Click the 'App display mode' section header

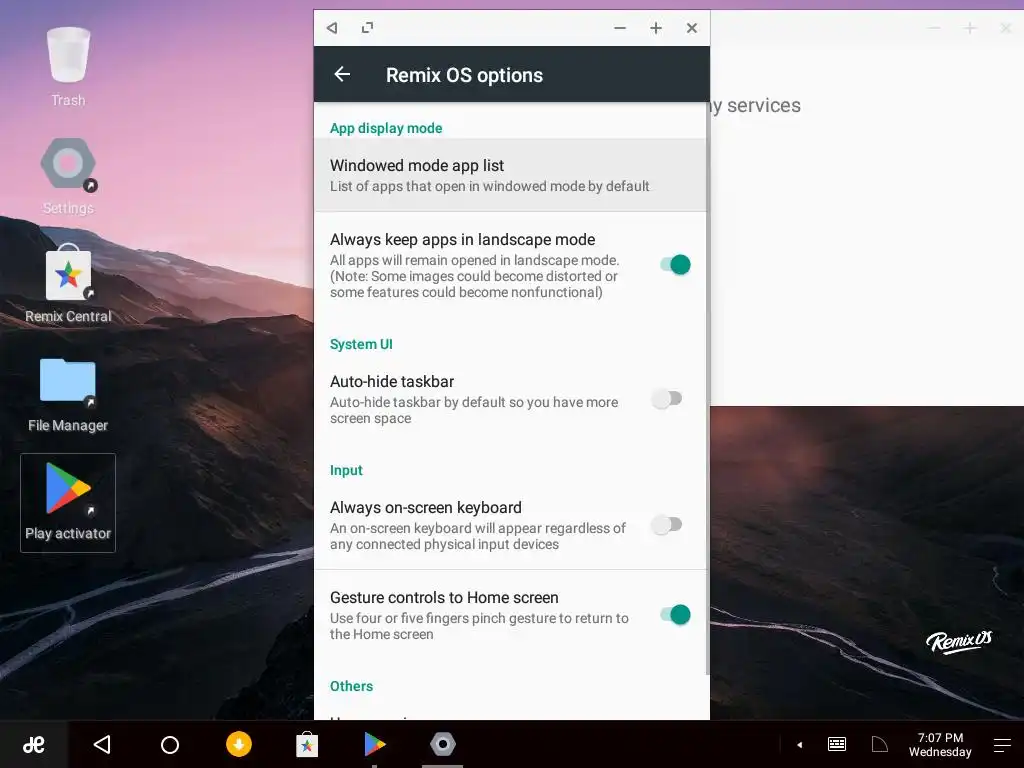(386, 128)
